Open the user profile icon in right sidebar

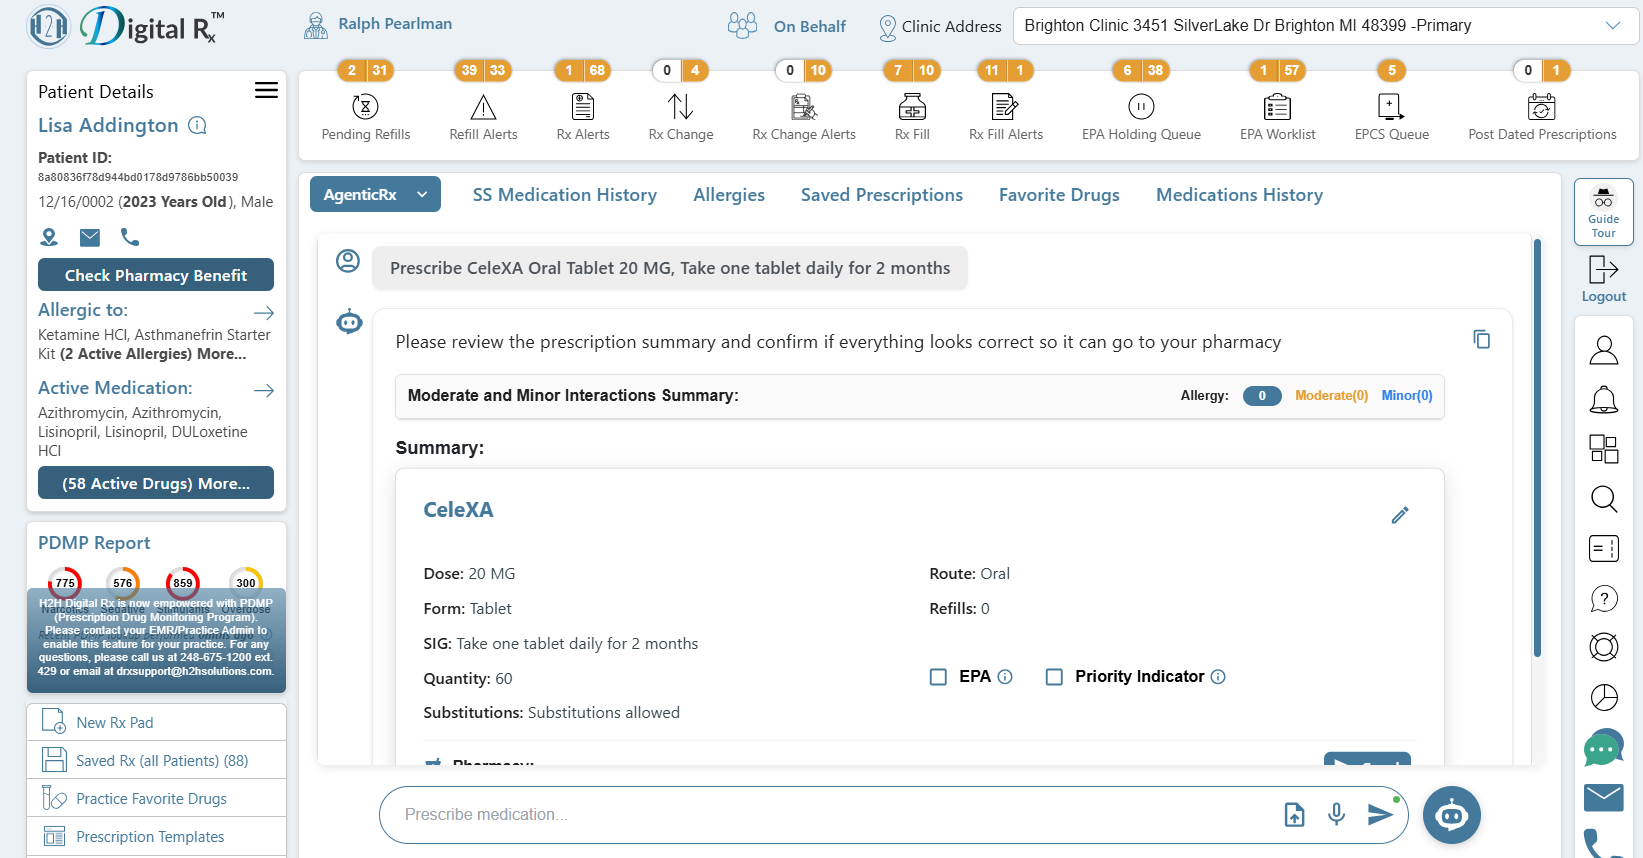(1604, 350)
